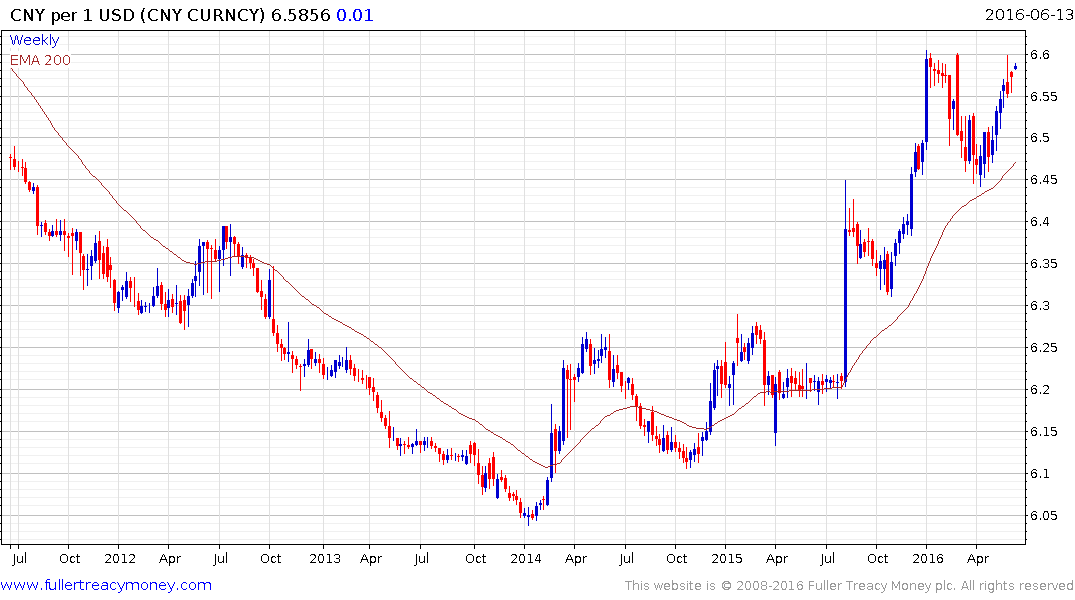
Task: Click the 6.25 price axis label
Action: (x=1043, y=348)
